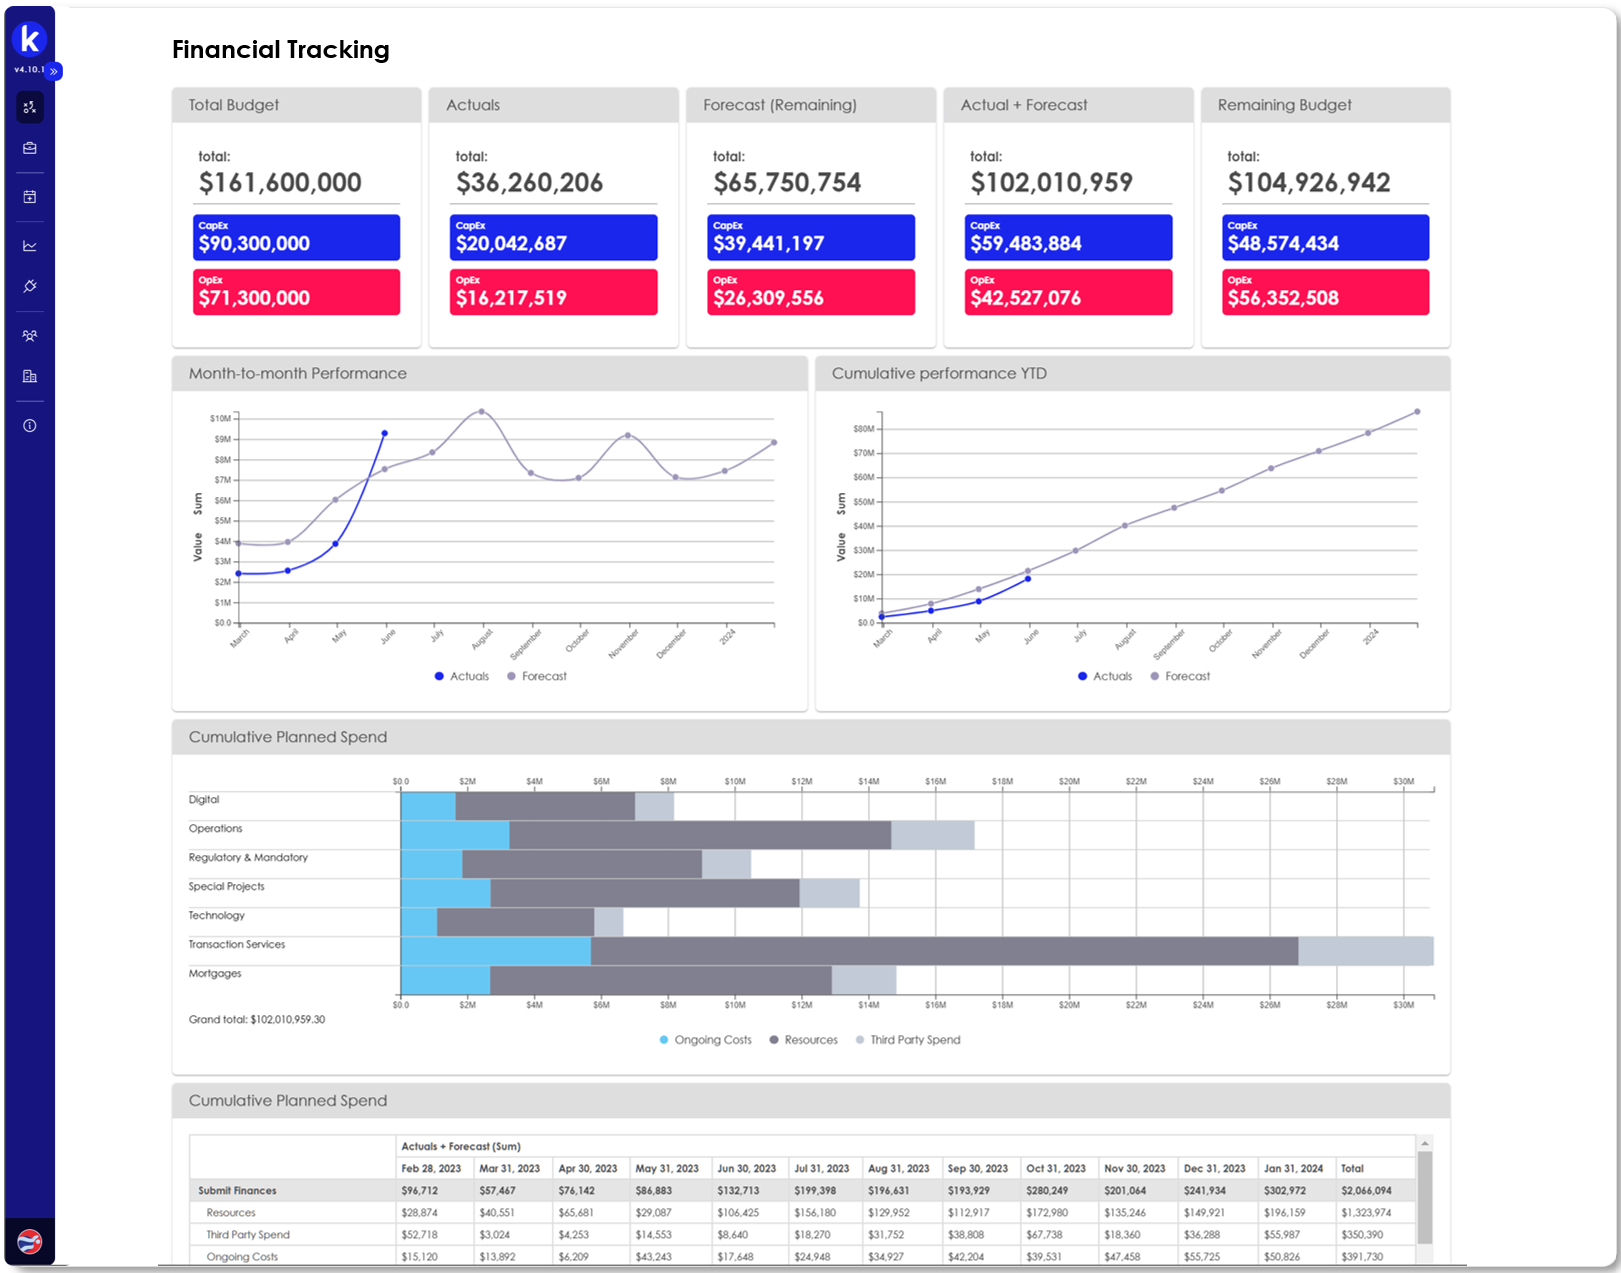
Task: Click the v4.10.1 version label
Action: tap(29, 69)
